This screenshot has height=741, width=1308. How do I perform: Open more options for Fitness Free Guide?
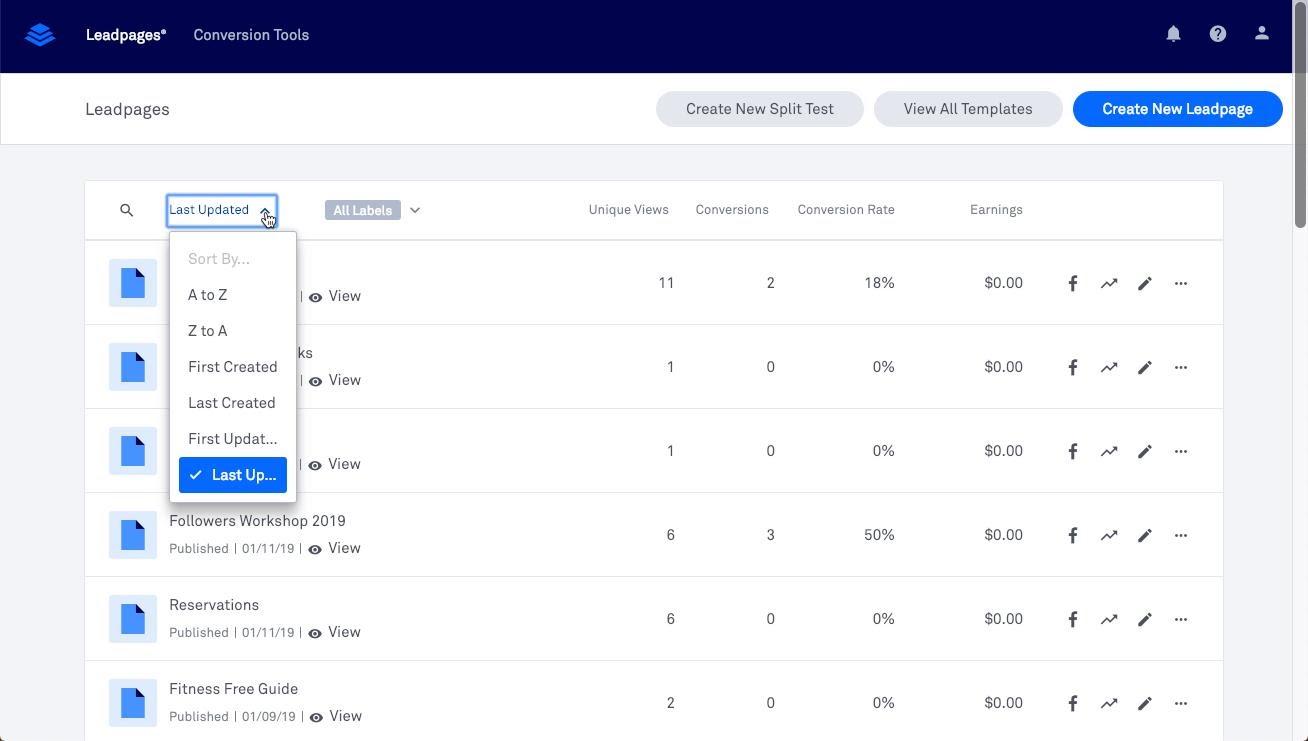click(x=1180, y=703)
